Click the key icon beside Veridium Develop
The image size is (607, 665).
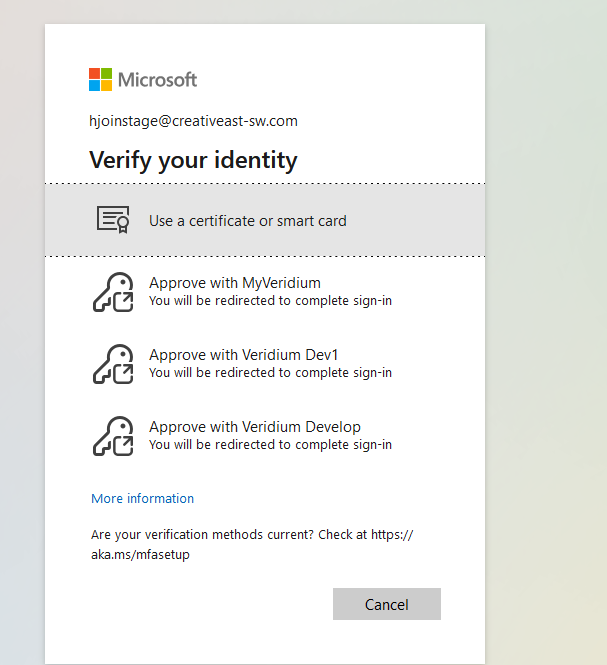pyautogui.click(x=113, y=435)
